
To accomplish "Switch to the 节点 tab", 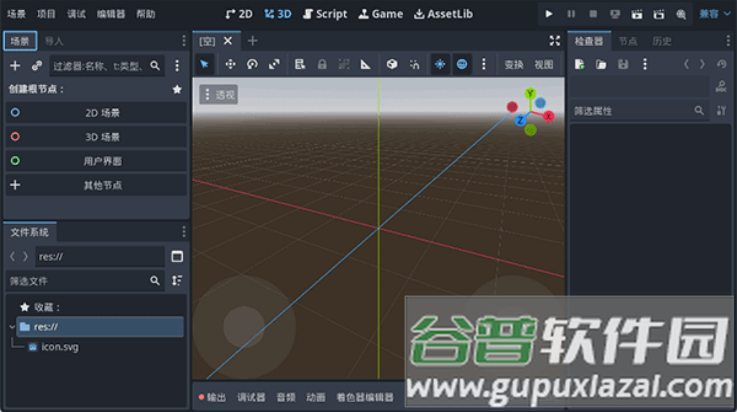I will click(627, 41).
